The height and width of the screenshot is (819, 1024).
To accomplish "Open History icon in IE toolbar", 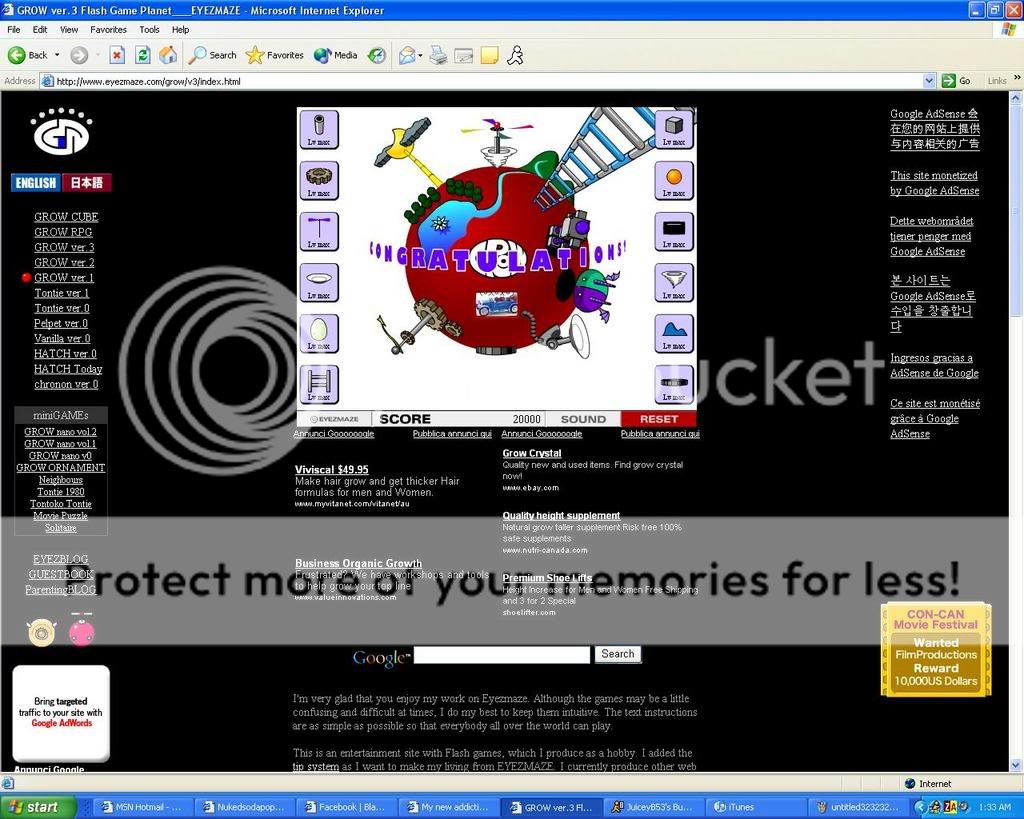I will tap(377, 56).
